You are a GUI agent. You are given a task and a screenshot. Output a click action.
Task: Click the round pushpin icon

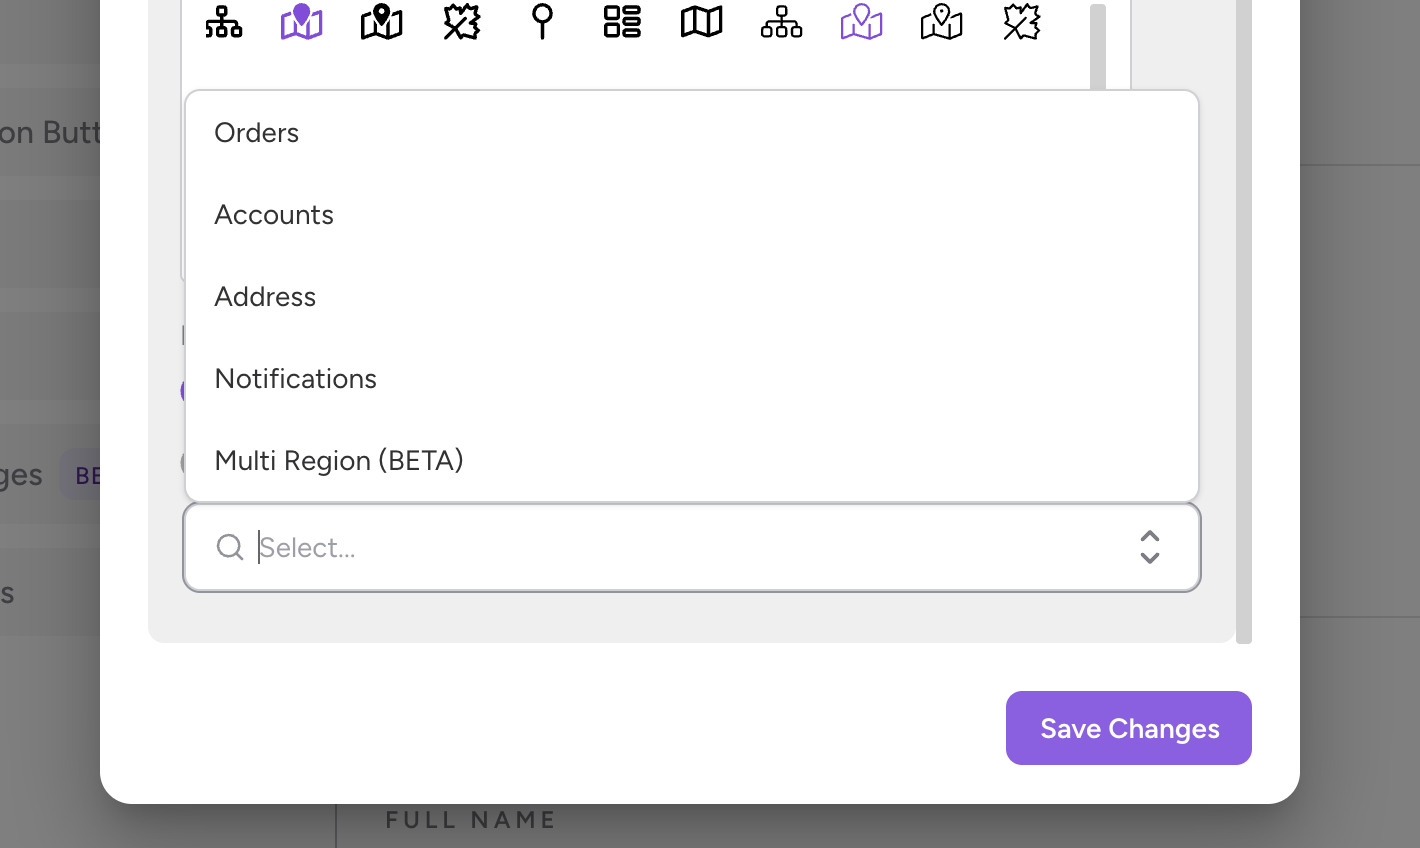point(542,22)
